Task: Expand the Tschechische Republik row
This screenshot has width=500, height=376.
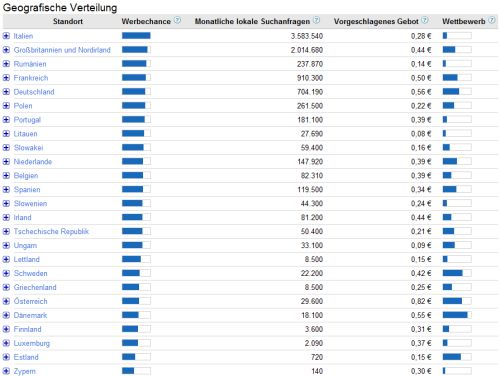Action: click(x=6, y=231)
